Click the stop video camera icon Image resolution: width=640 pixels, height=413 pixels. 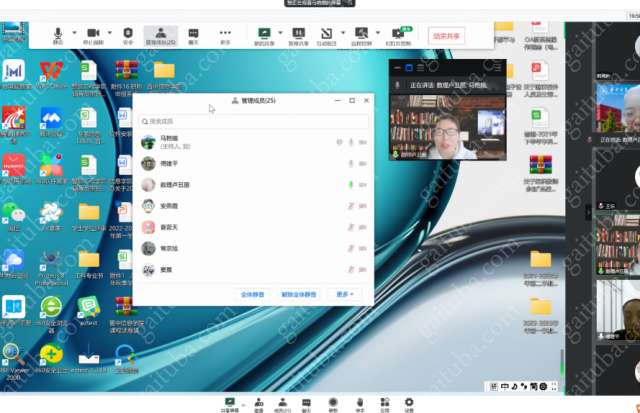click(93, 34)
